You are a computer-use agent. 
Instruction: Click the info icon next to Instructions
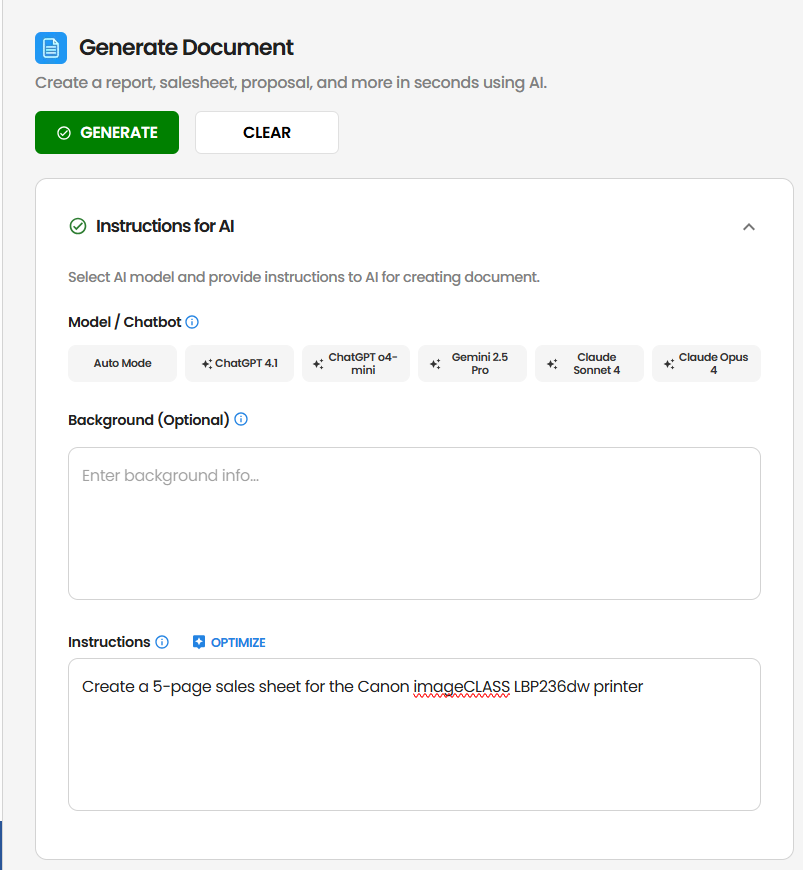(160, 642)
